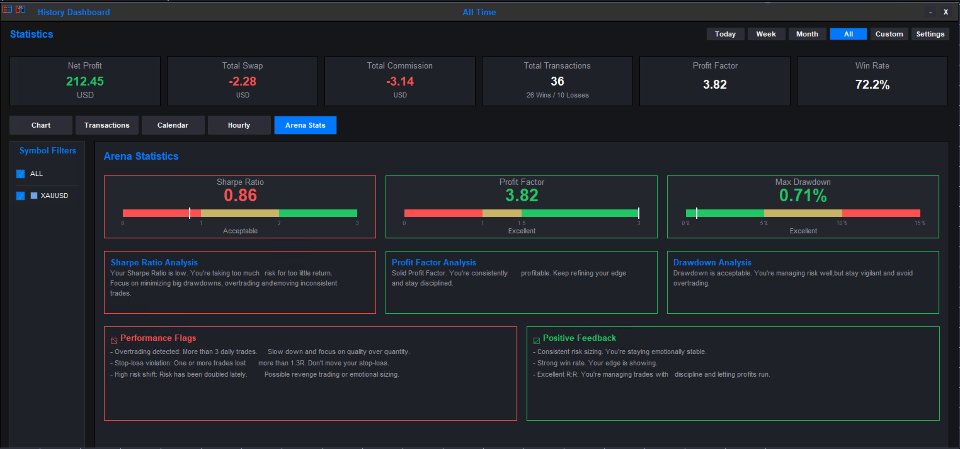Click the red Performance Flags icon
Screen dimensions: 960x449
coord(114,340)
